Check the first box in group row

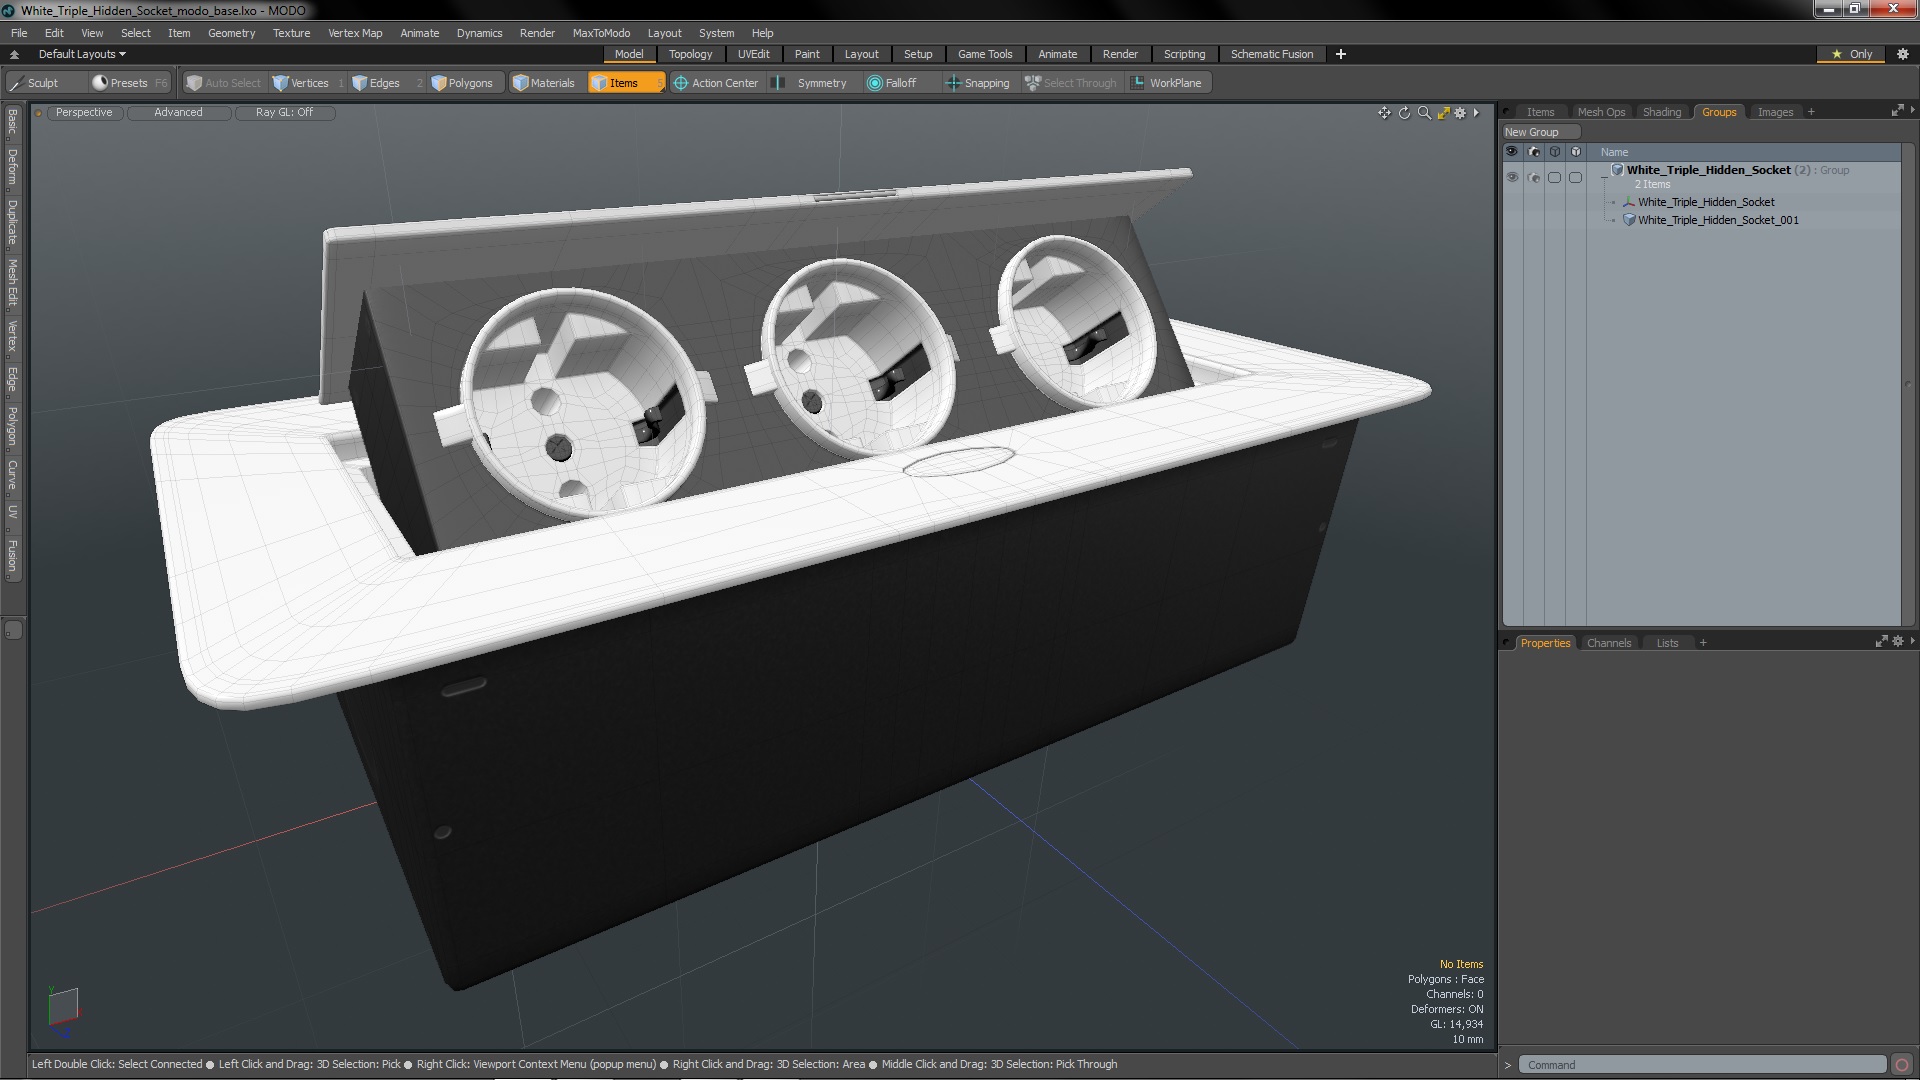(x=1554, y=177)
